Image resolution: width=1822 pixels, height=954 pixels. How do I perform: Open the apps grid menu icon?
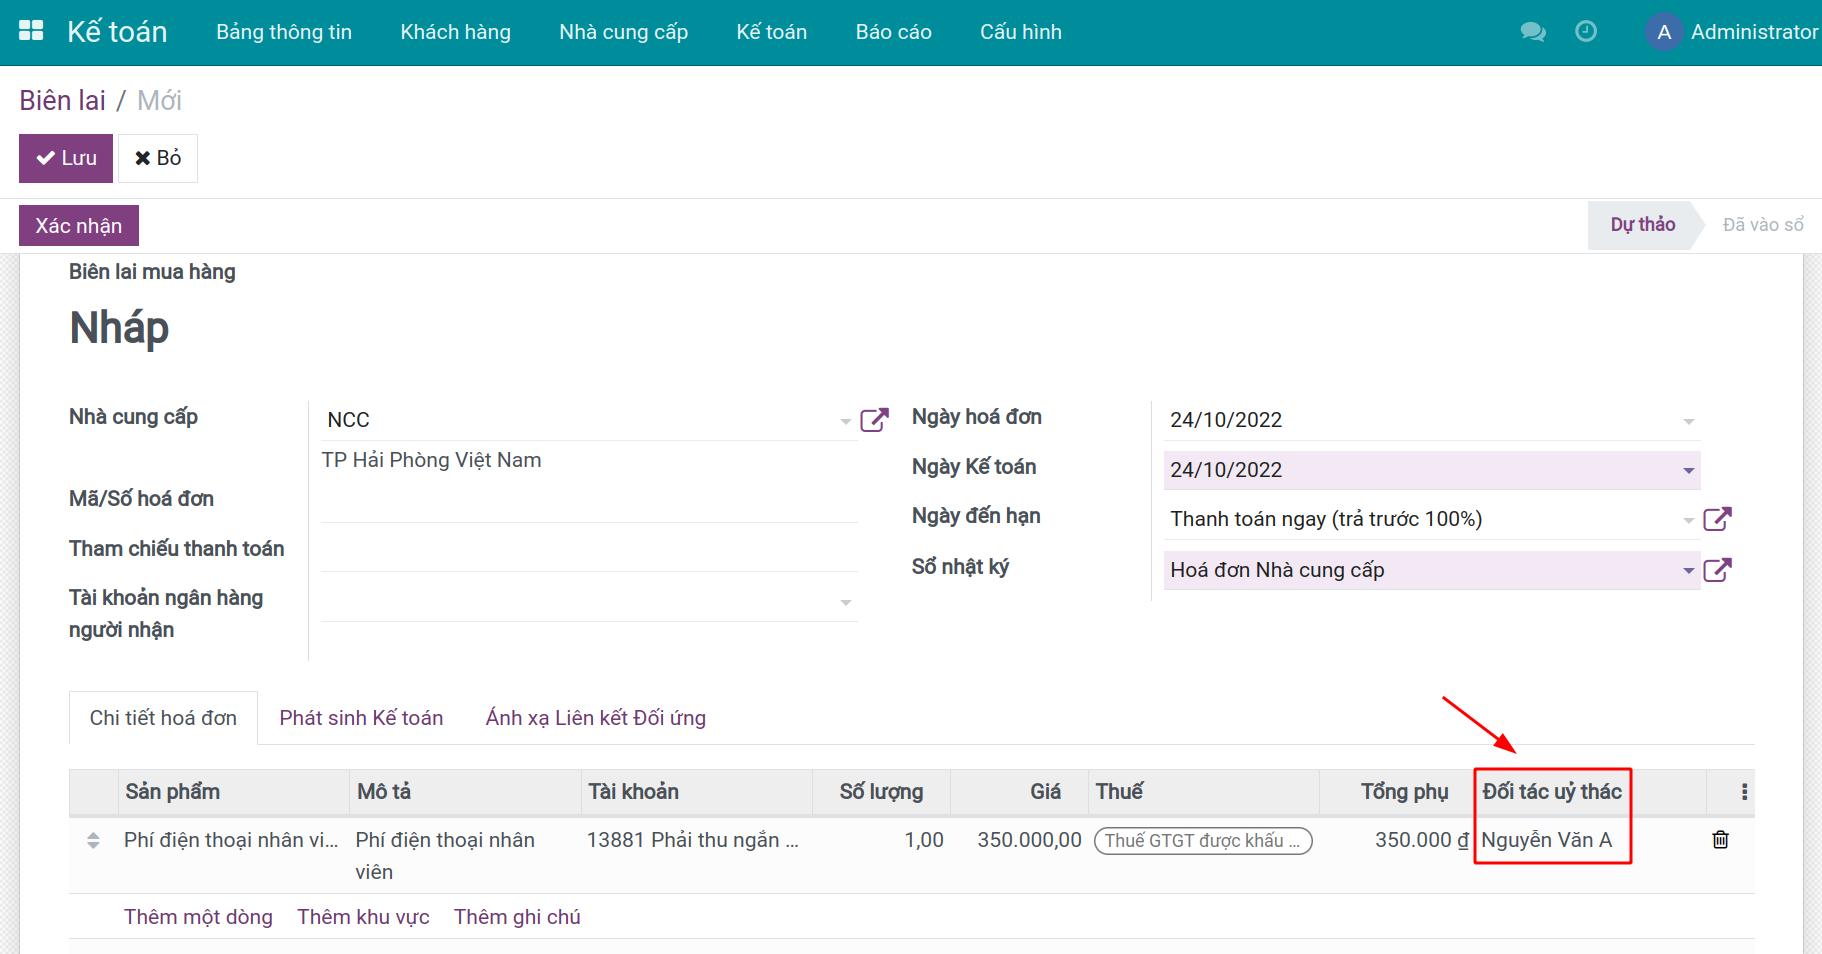pos(31,31)
